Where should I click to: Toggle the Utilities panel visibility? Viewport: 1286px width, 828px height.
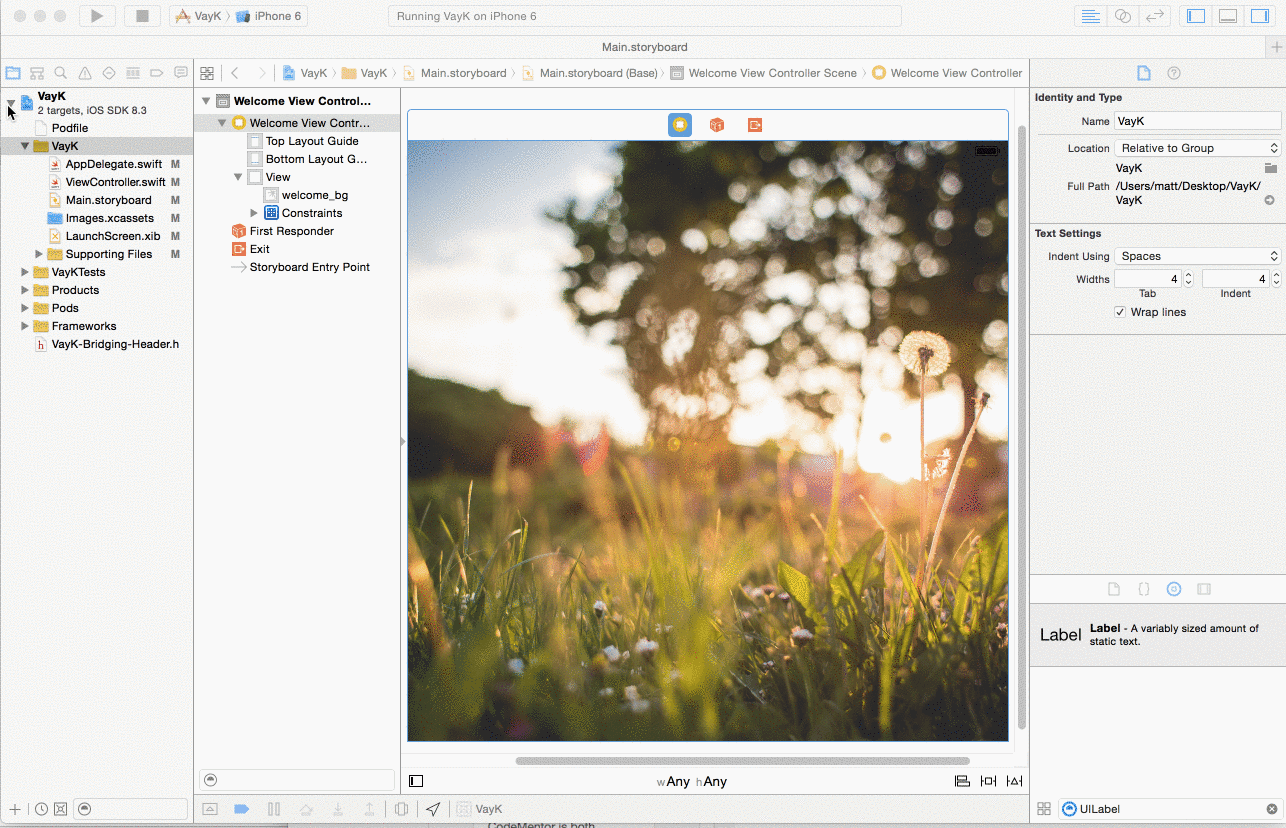click(1259, 16)
